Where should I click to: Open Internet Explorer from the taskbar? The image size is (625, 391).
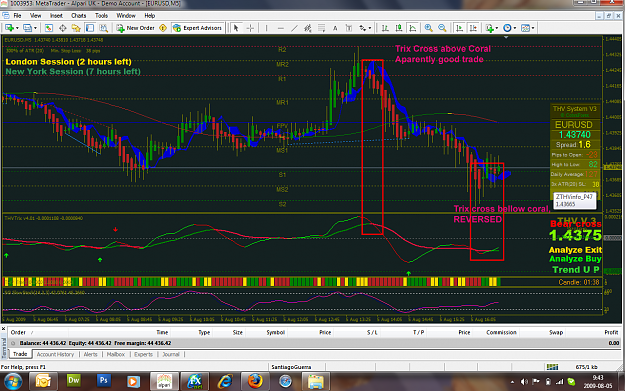[225, 381]
